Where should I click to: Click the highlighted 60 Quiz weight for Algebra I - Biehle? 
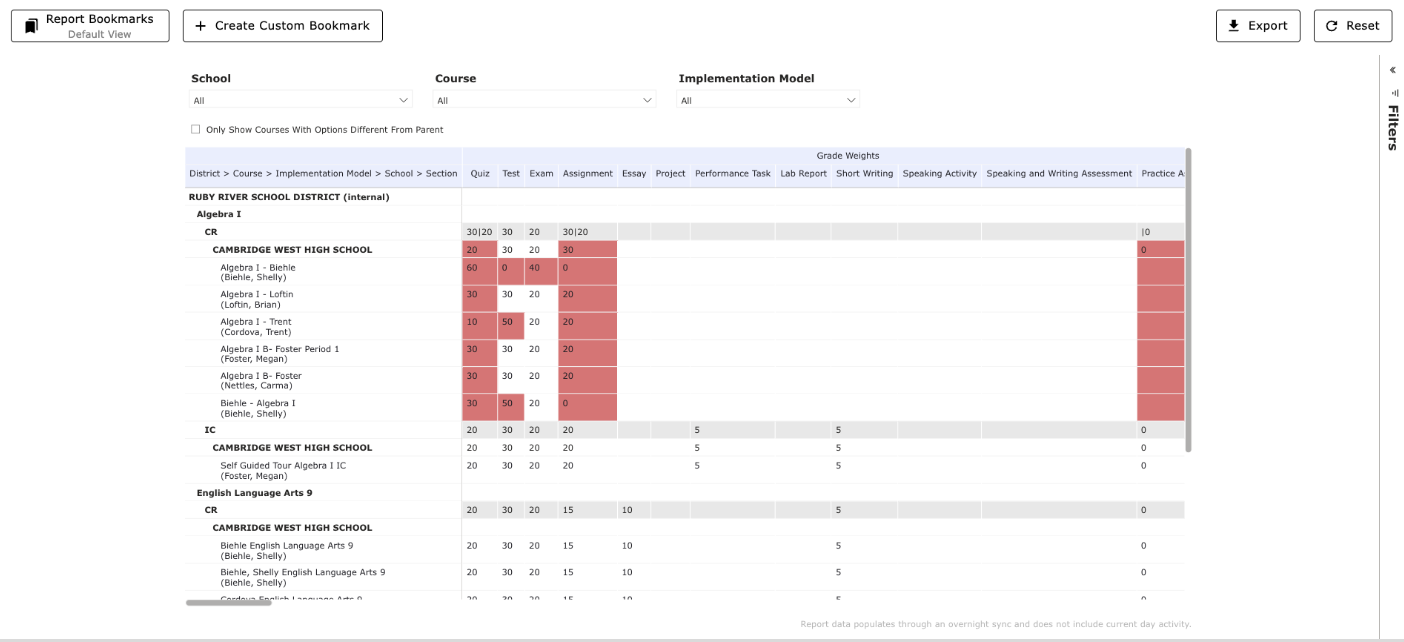click(478, 270)
